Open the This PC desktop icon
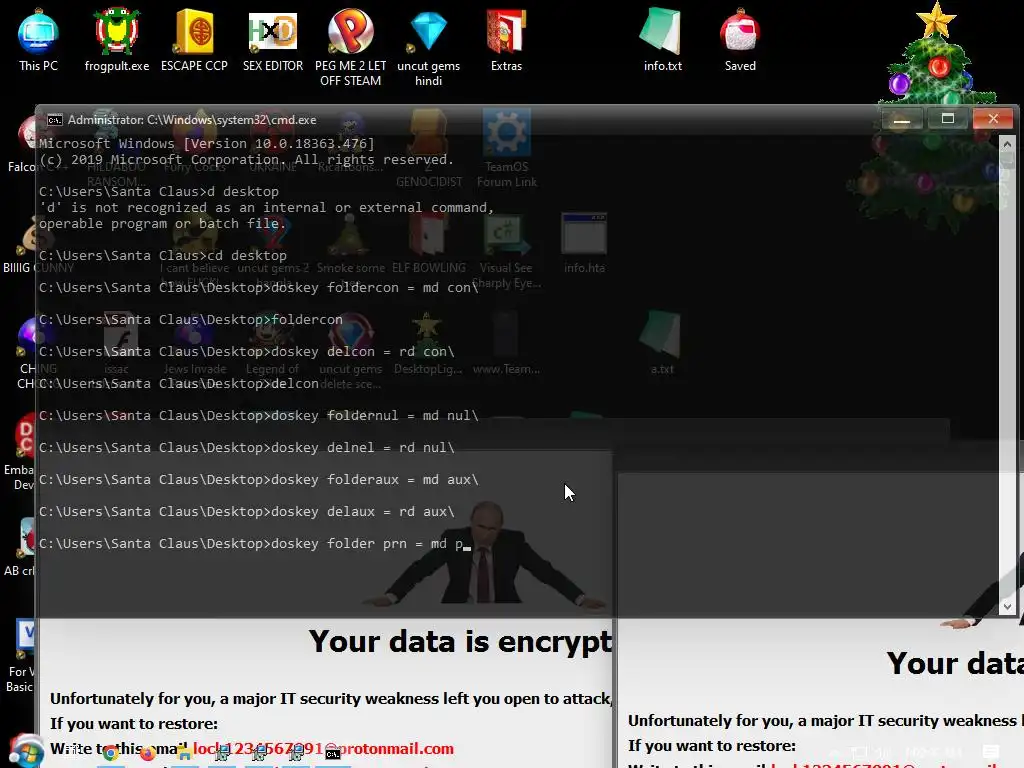This screenshot has height=768, width=1024. click(x=38, y=40)
